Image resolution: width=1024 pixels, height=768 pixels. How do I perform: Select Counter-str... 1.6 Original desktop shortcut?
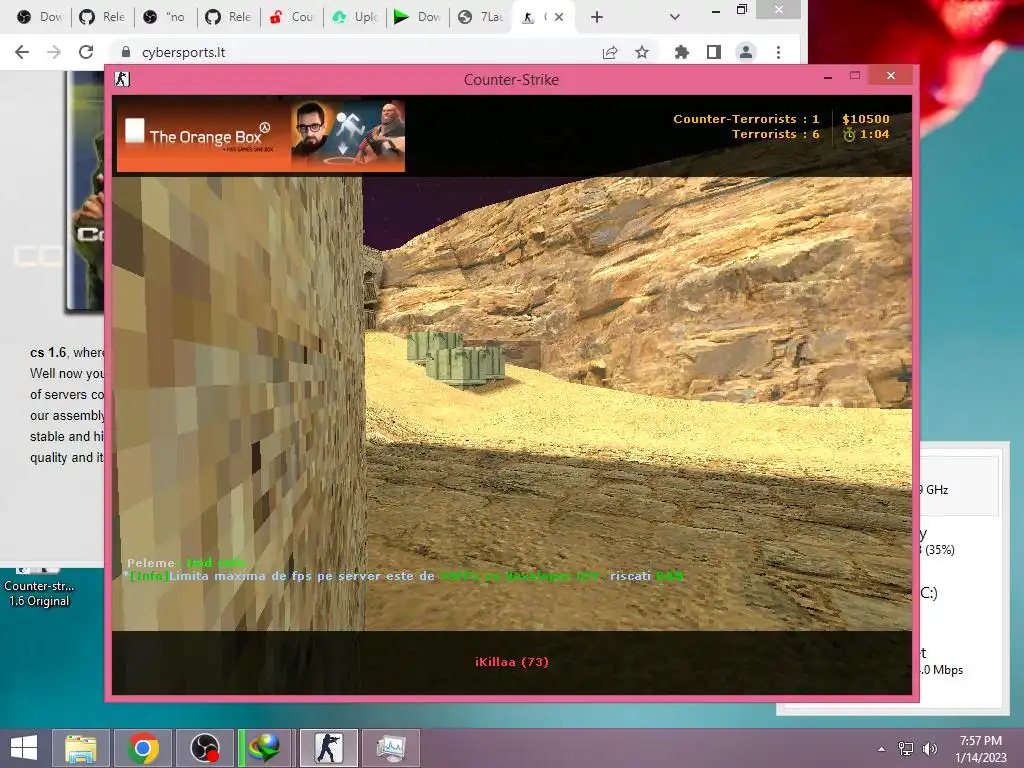coord(39,588)
